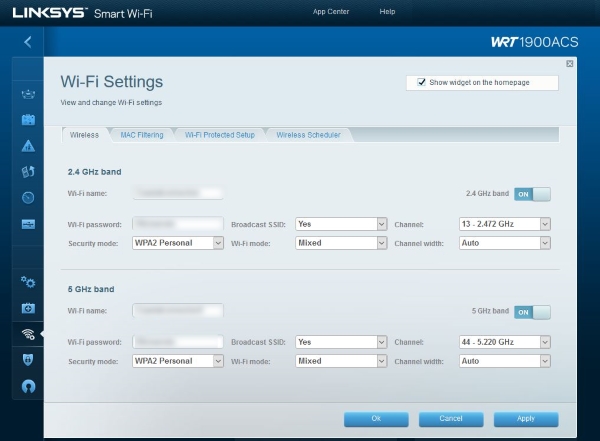
Task: Open 5 GHz Security mode dropdown
Action: click(x=178, y=361)
